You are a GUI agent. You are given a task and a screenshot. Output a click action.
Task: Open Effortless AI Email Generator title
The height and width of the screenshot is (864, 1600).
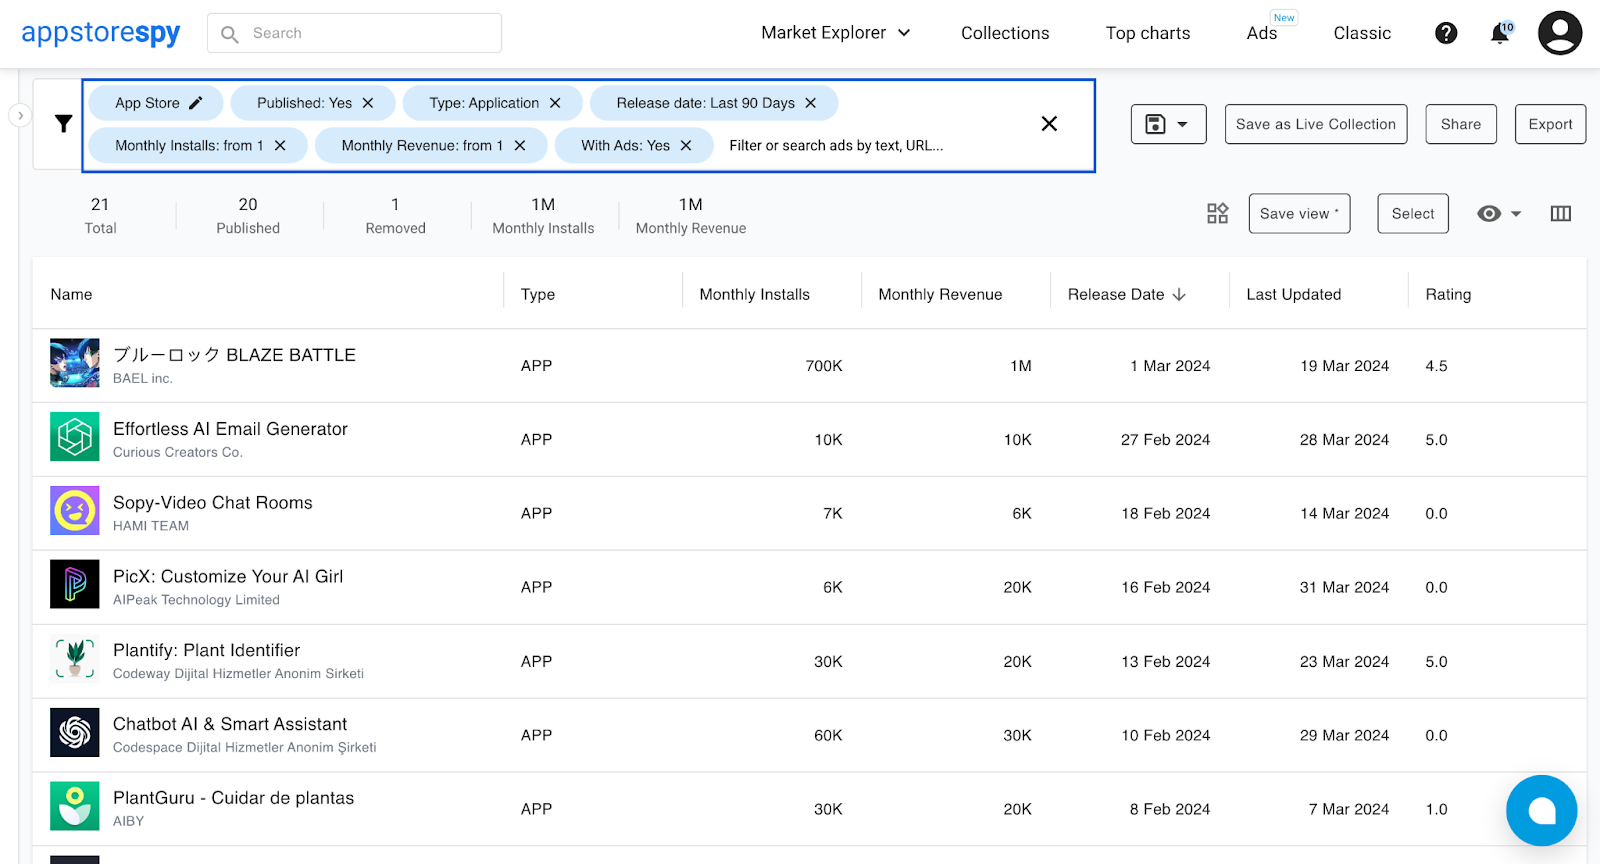pyautogui.click(x=230, y=429)
